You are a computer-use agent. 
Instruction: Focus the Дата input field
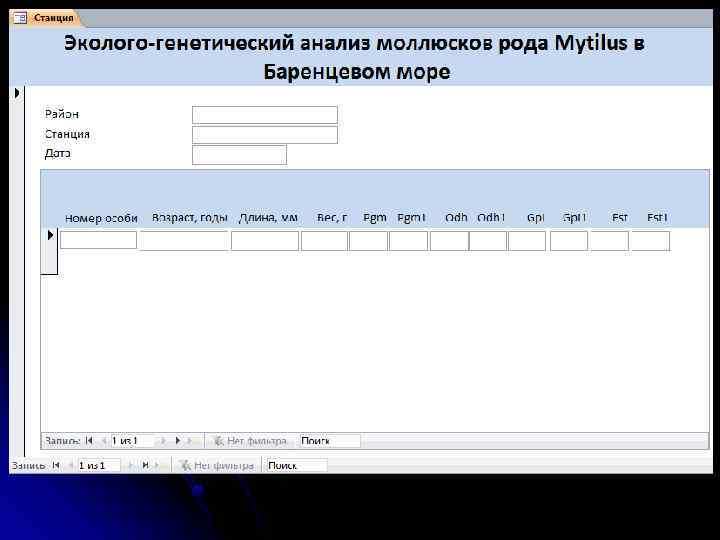(x=239, y=155)
